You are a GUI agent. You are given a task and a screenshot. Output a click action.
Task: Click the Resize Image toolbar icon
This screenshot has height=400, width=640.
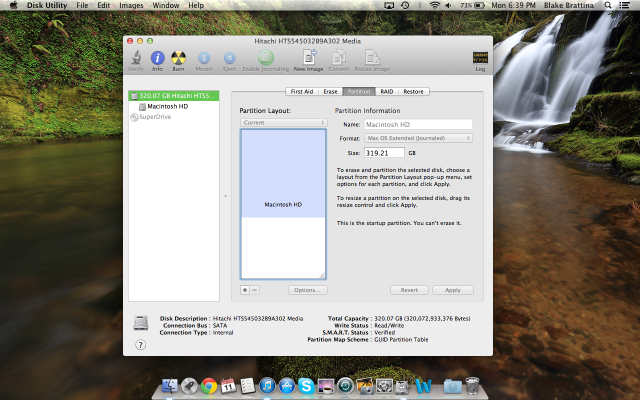[x=372, y=58]
